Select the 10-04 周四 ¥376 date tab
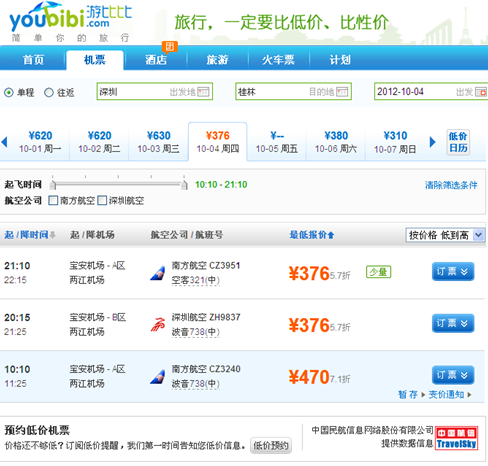488x466 pixels. click(218, 142)
